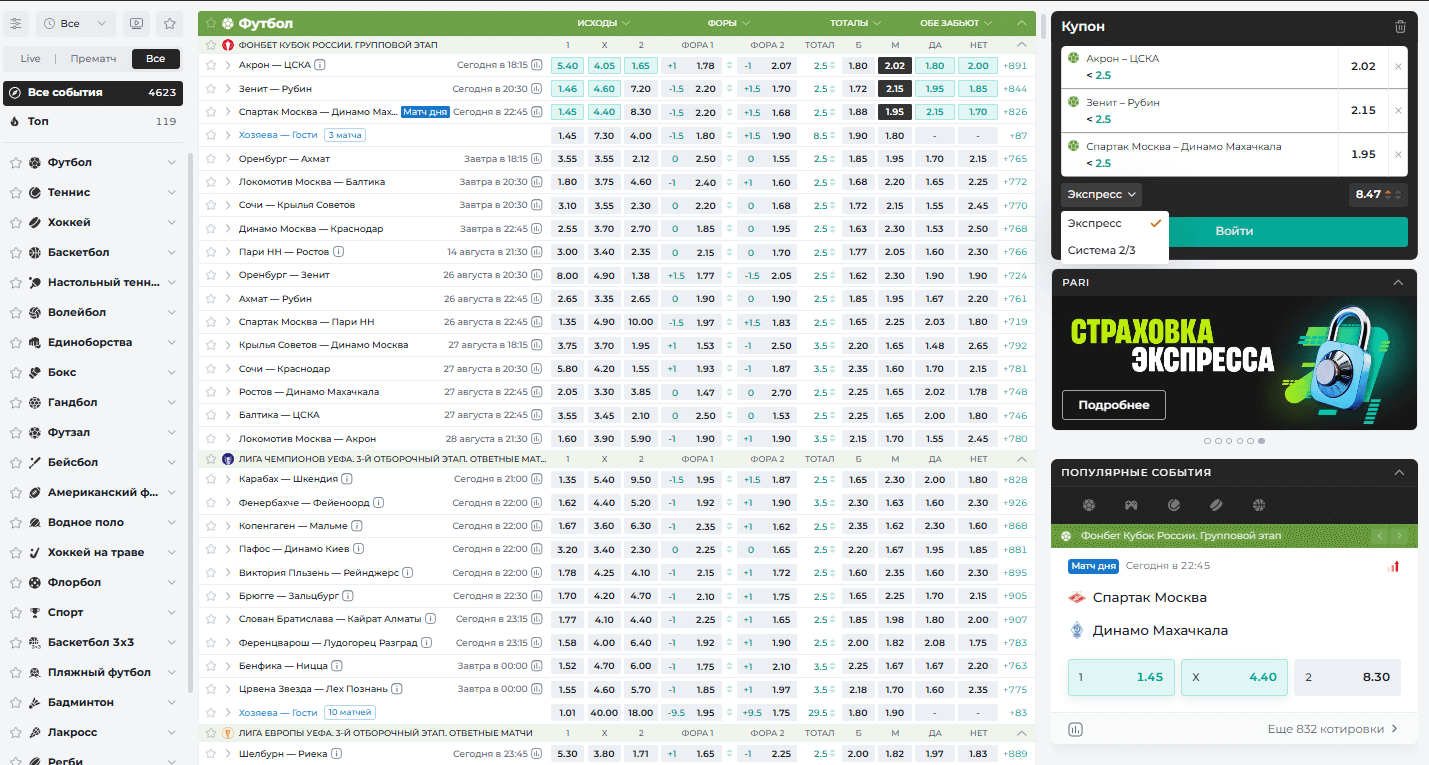Expand the Теннис sport category in sidebar
The width and height of the screenshot is (1429, 765).
pyautogui.click(x=172, y=192)
